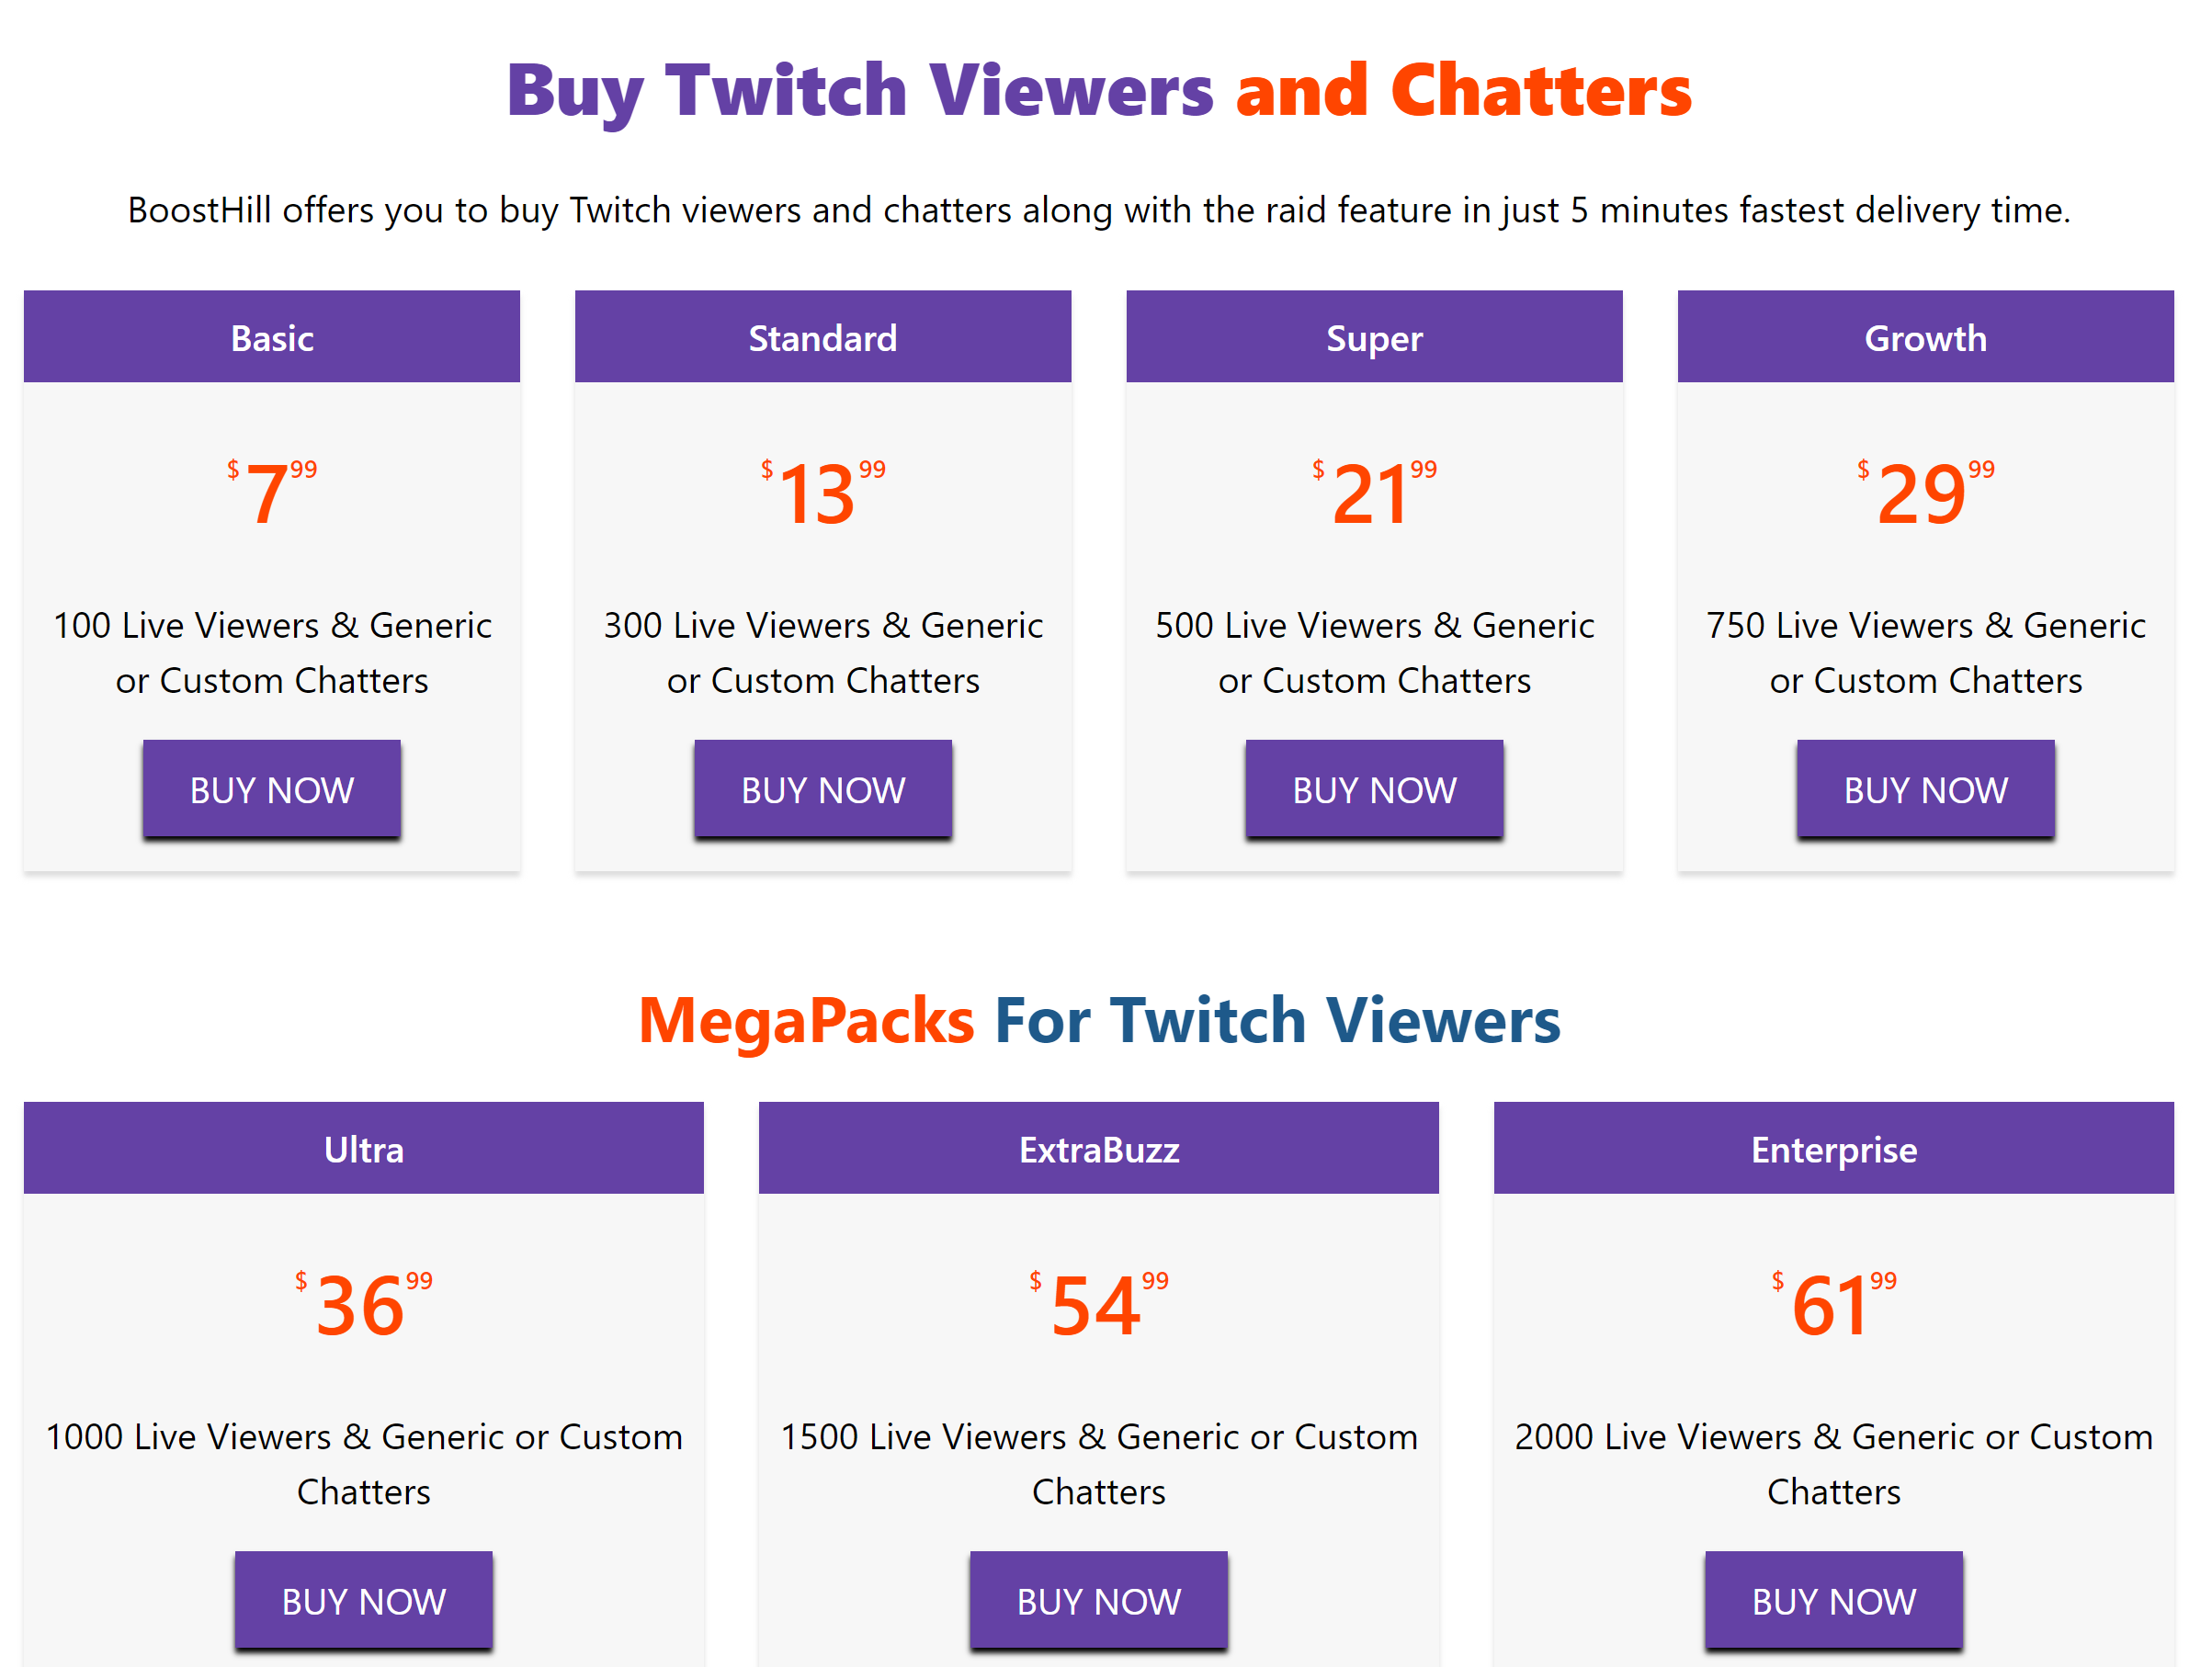Select the ExtraBuzz pack header
This screenshot has width=2212, height=1667.
click(1099, 1148)
